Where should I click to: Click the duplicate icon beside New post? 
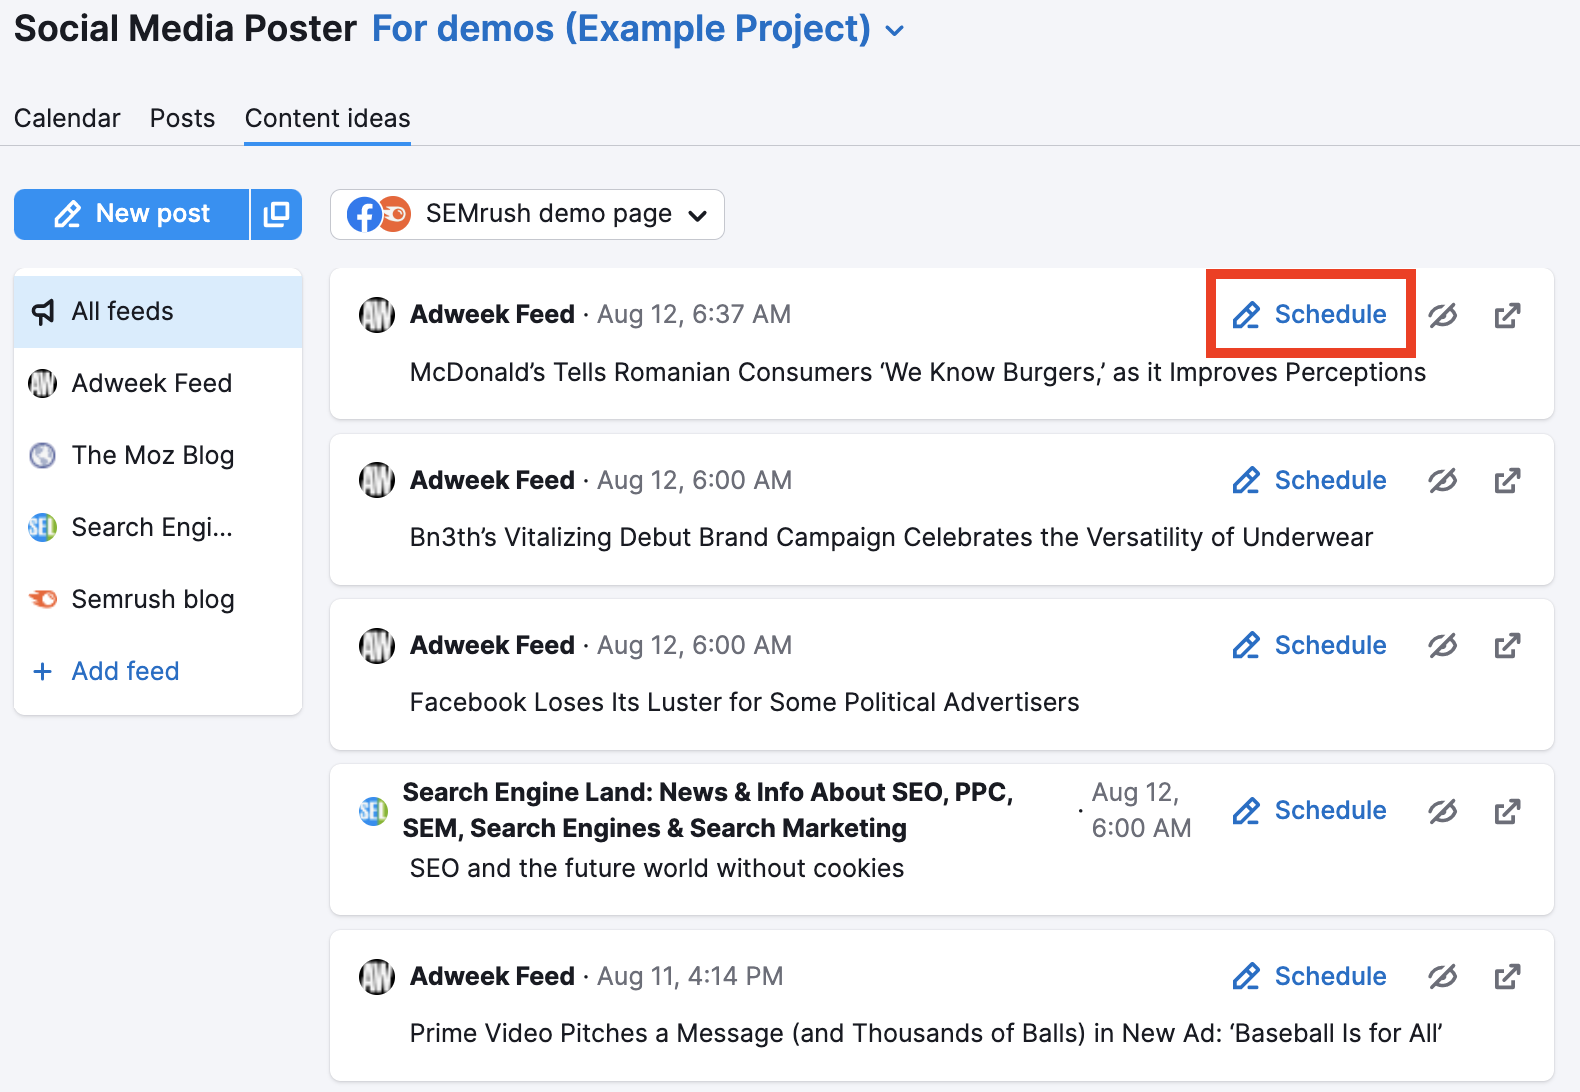coord(276,214)
